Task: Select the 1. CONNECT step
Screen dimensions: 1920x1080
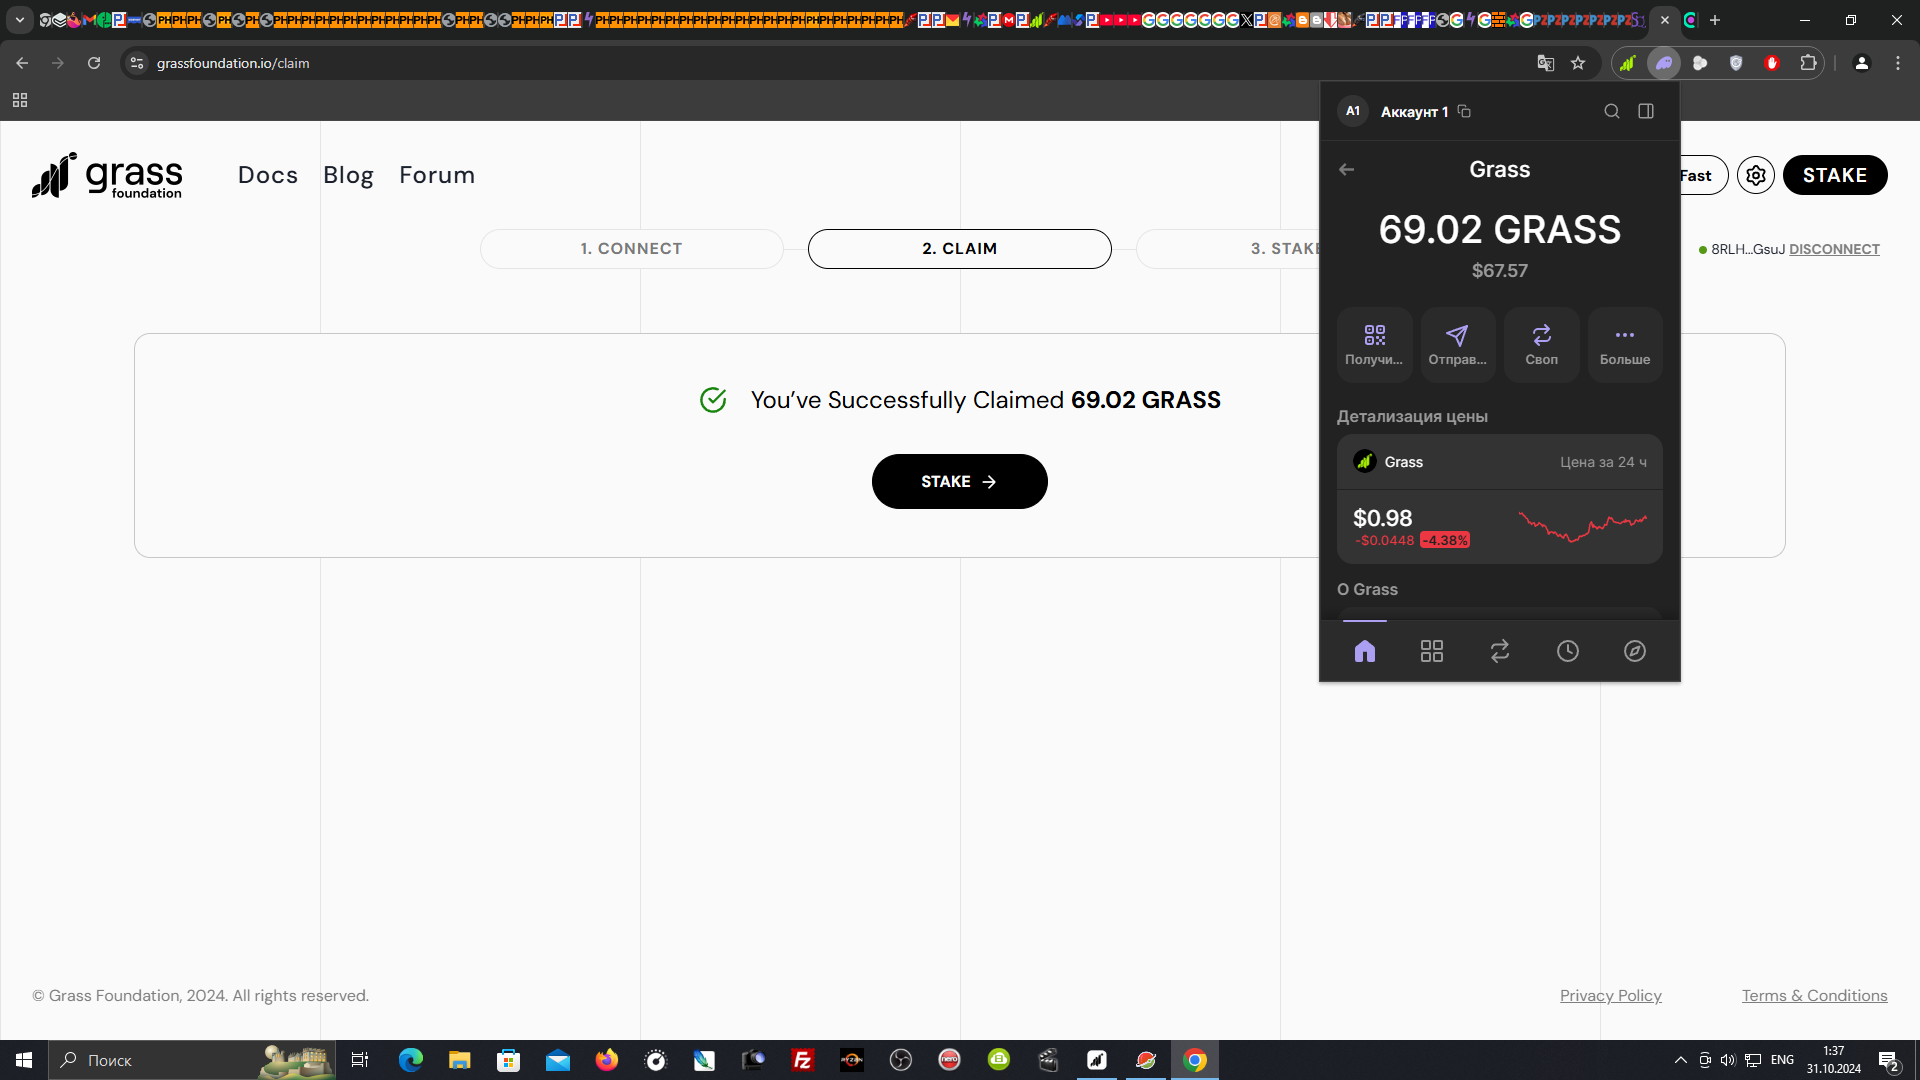Action: coord(631,249)
